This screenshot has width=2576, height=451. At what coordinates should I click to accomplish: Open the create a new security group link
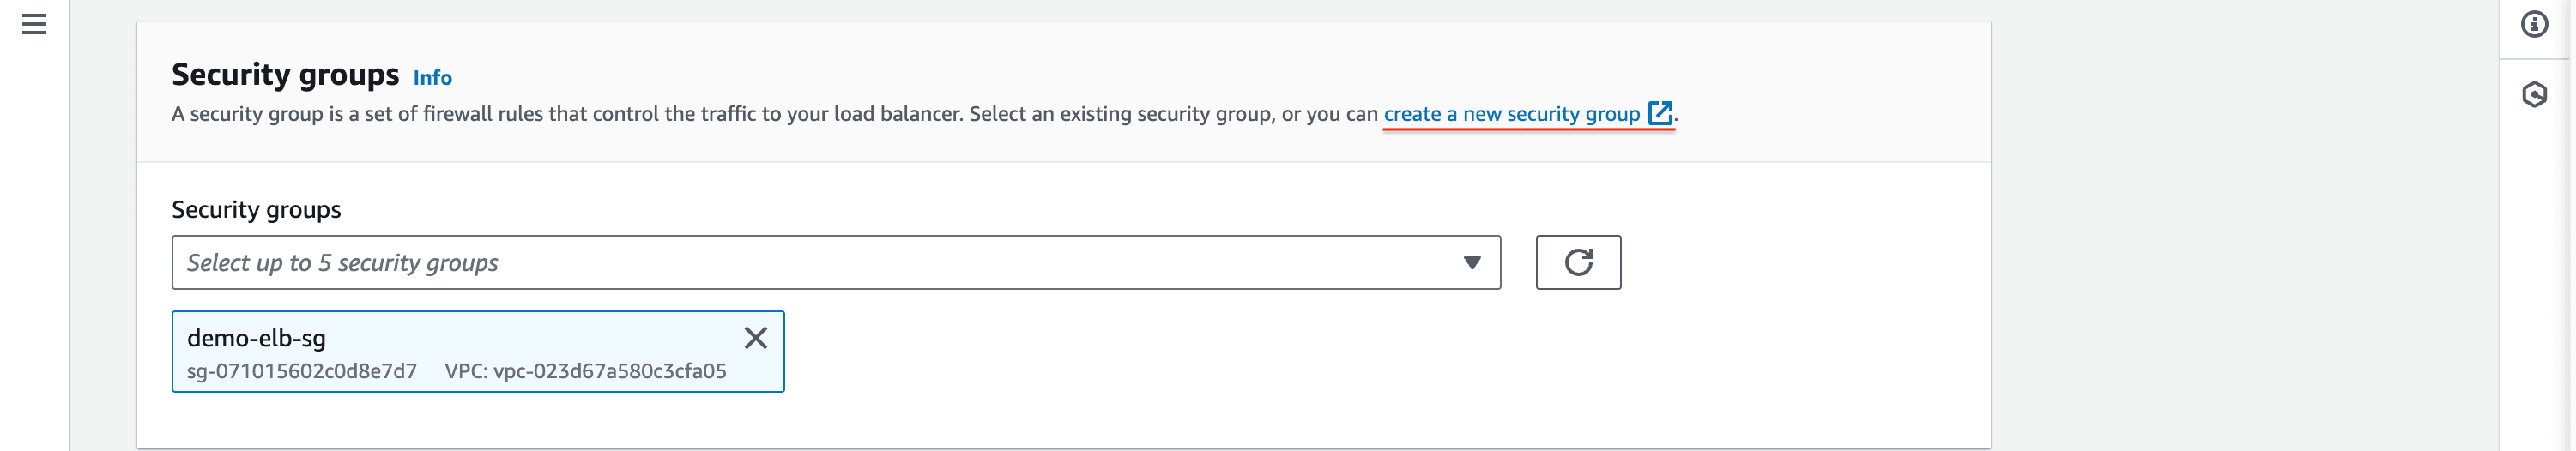[1510, 114]
